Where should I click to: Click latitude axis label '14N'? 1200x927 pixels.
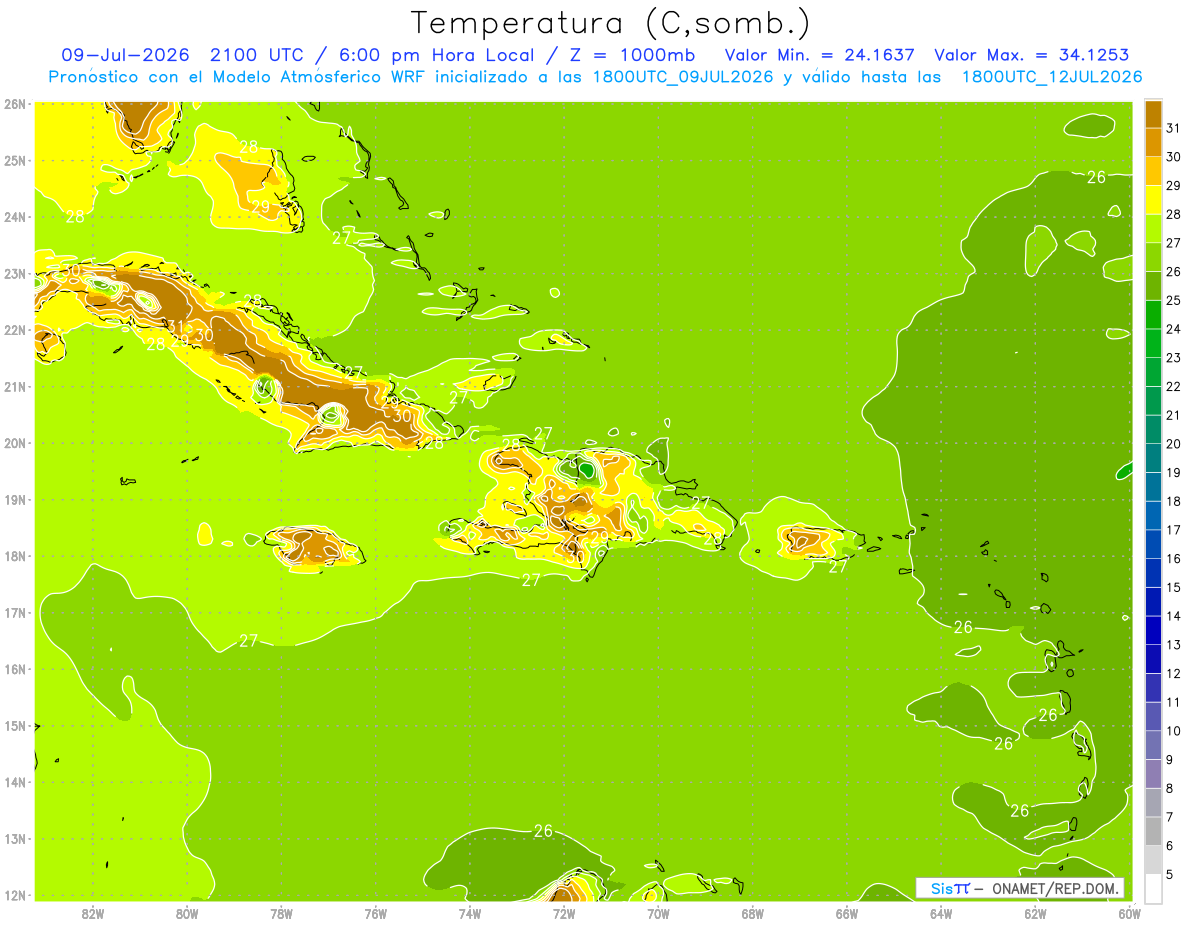click(15, 782)
